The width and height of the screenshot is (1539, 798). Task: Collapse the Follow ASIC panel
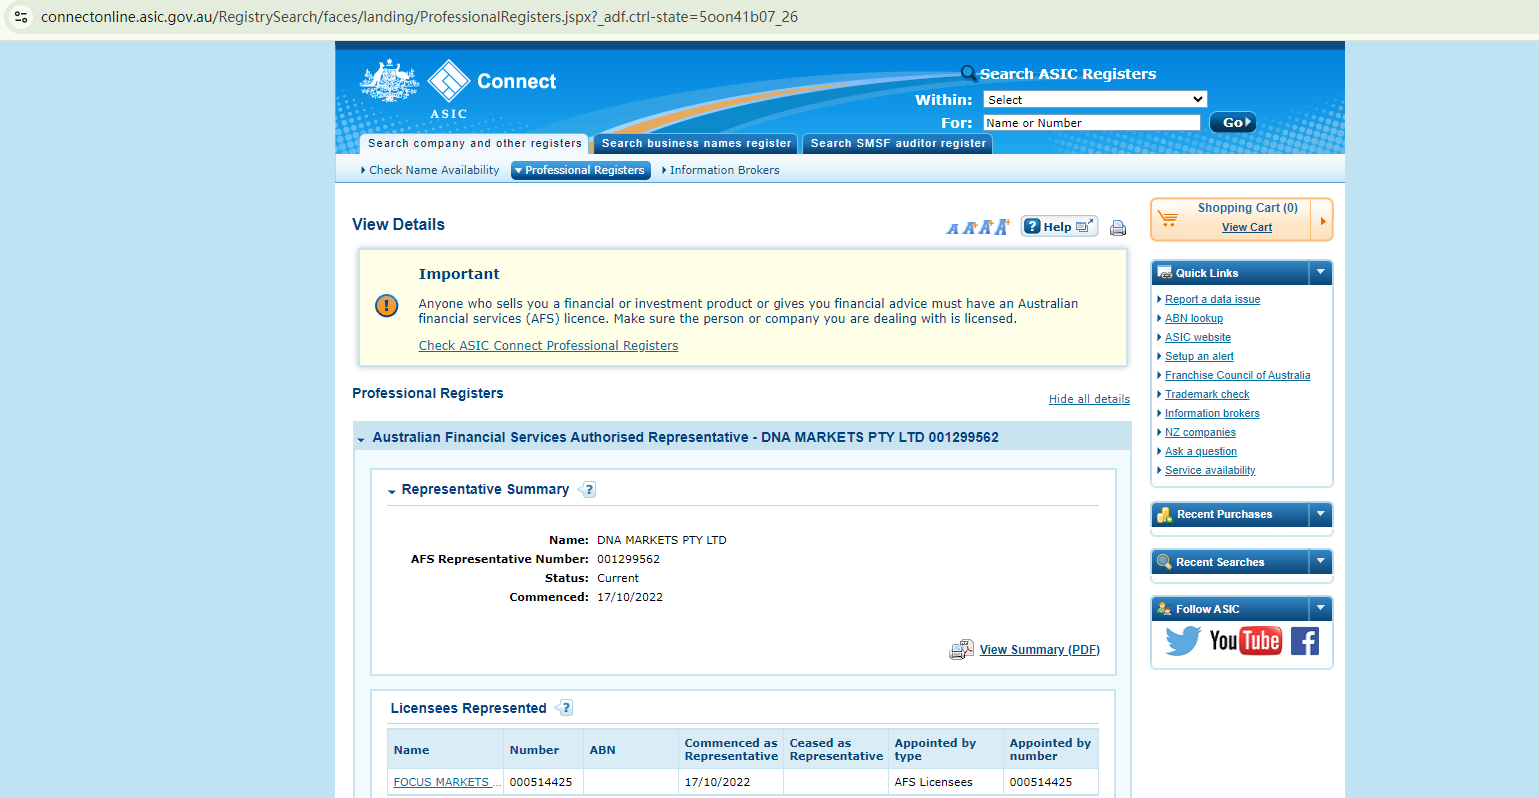1321,608
